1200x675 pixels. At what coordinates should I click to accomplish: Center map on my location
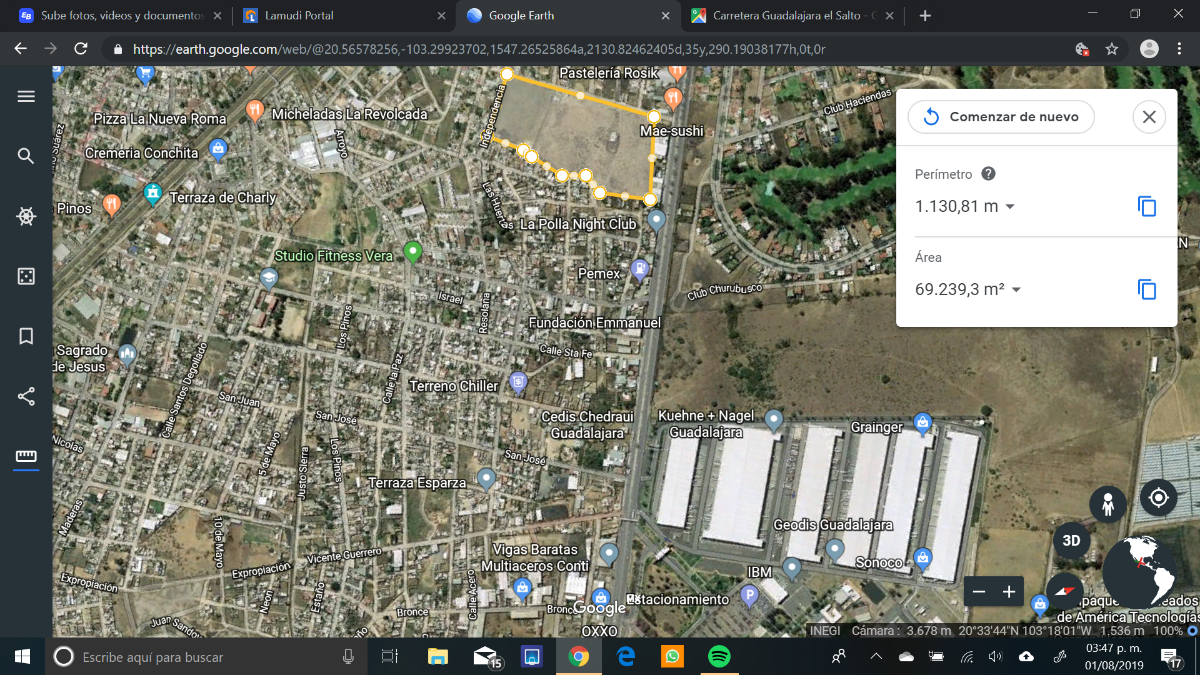point(1158,497)
